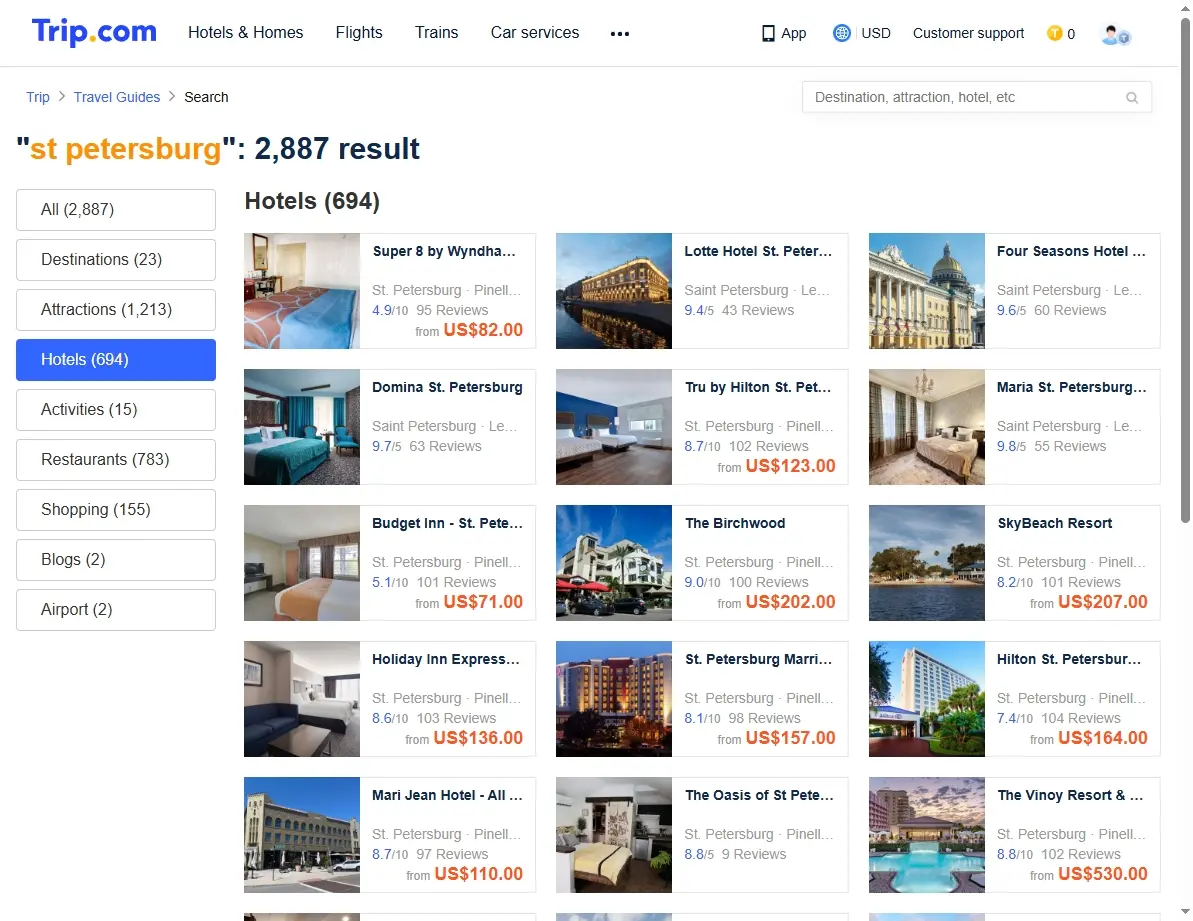Viewport: 1193px width, 921px height.
Task: Click Domina St. Petersburg title
Action: click(x=447, y=388)
